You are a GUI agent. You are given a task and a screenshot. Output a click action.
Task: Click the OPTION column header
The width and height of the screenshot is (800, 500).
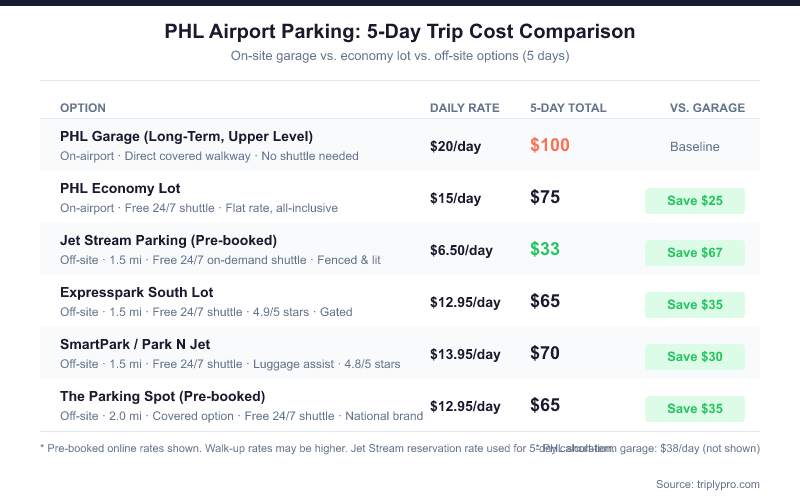tap(83, 108)
